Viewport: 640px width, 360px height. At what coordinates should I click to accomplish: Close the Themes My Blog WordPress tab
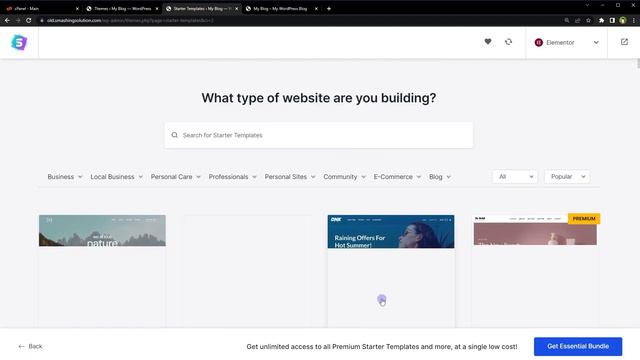157,9
